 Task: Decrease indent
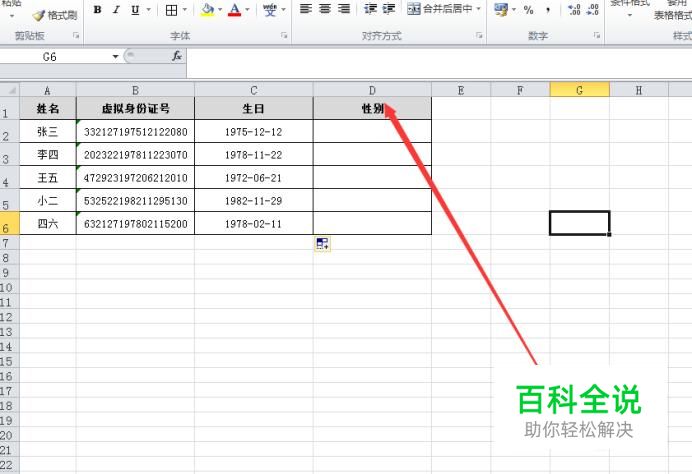(370, 8)
